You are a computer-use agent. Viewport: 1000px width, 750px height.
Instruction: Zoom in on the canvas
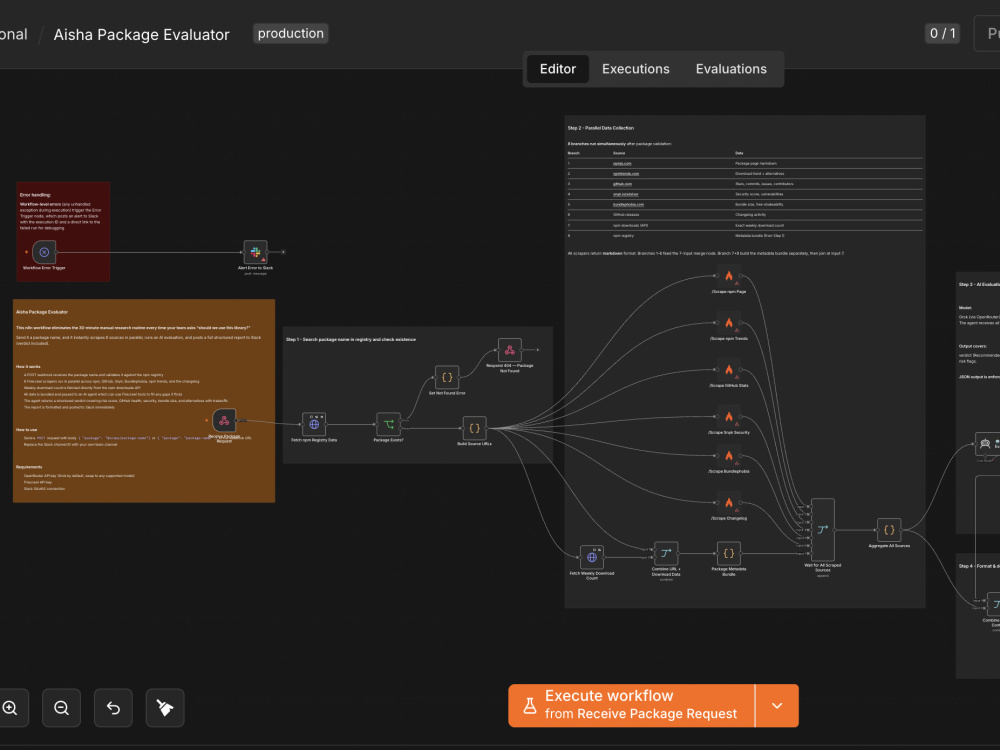click(11, 708)
